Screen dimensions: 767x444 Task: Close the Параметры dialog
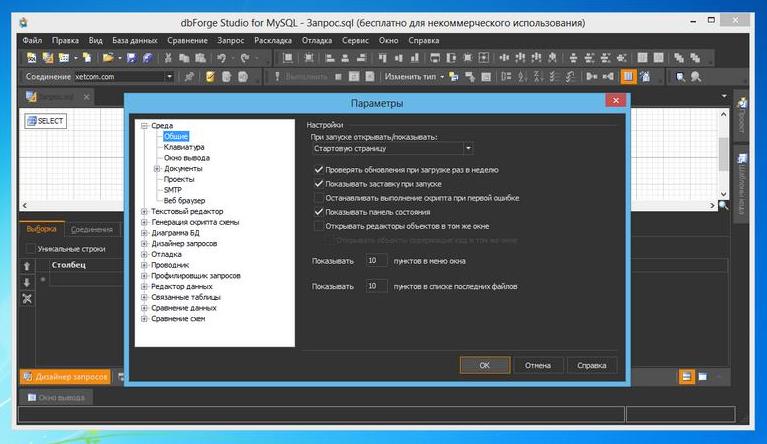tap(616, 100)
